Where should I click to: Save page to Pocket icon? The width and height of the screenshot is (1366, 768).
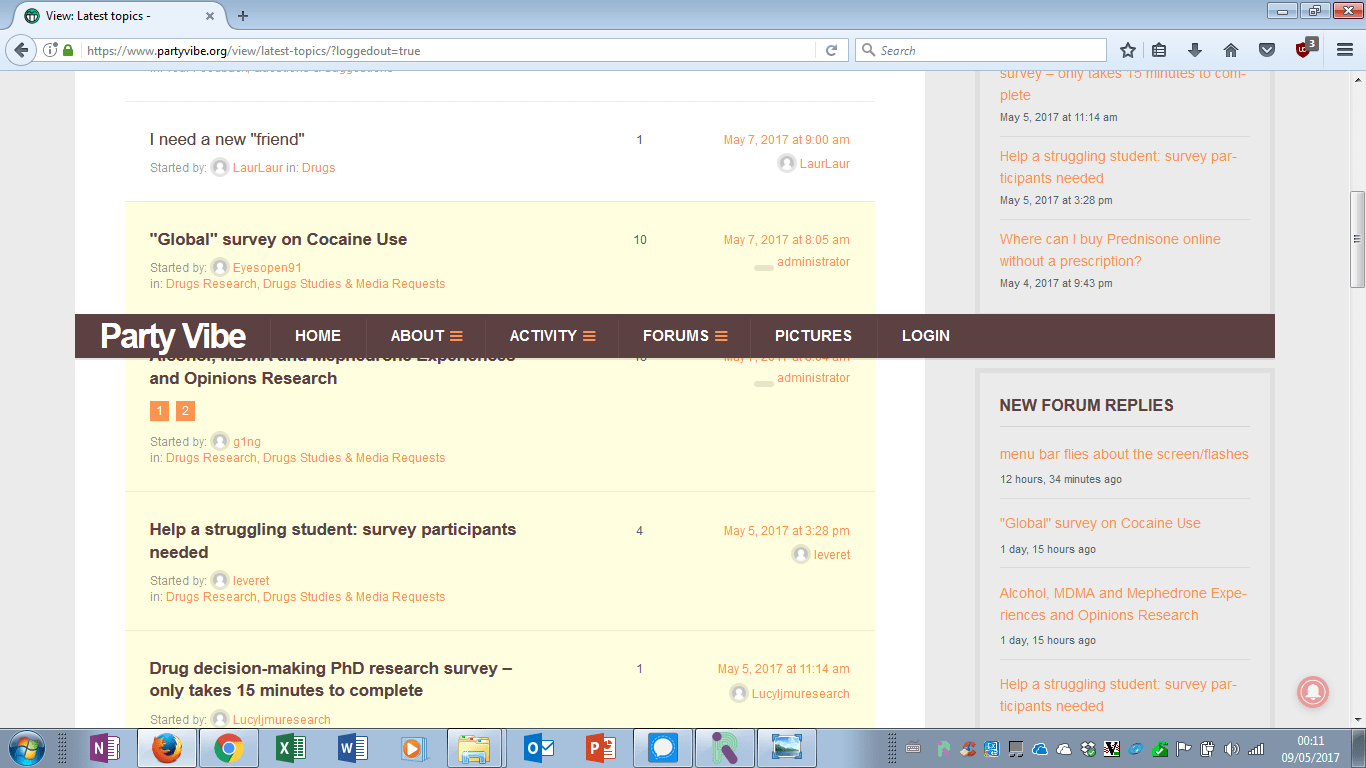[1266, 50]
